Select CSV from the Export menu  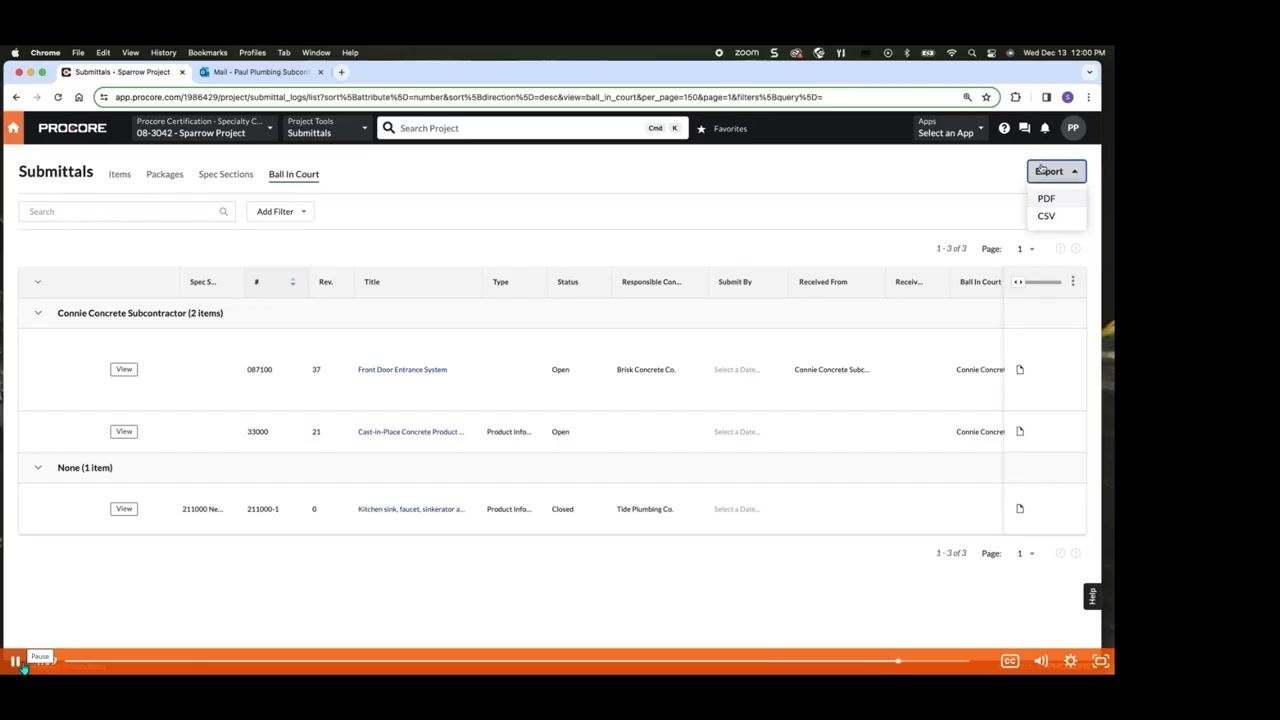tap(1046, 216)
